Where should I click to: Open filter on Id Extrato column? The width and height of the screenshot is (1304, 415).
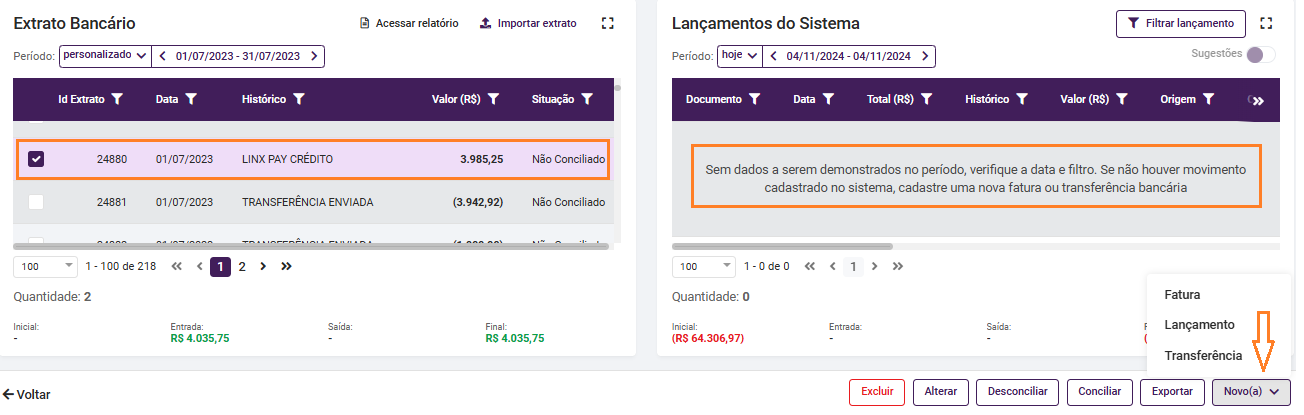[x=118, y=99]
